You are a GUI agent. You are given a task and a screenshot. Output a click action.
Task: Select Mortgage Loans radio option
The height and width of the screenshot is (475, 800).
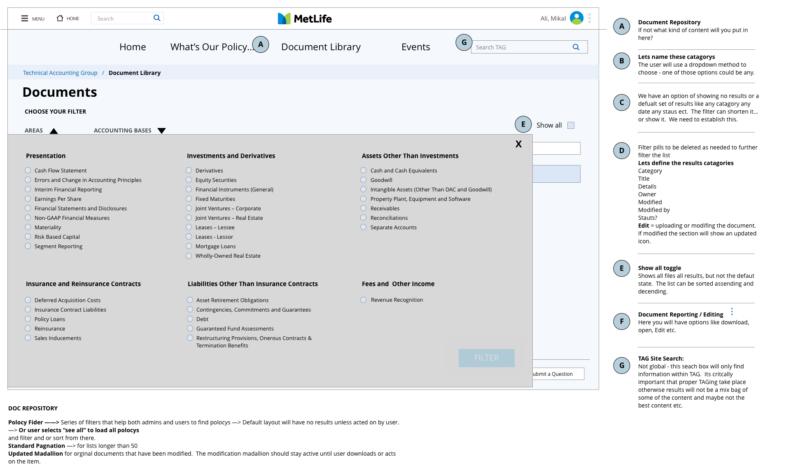pyautogui.click(x=189, y=246)
